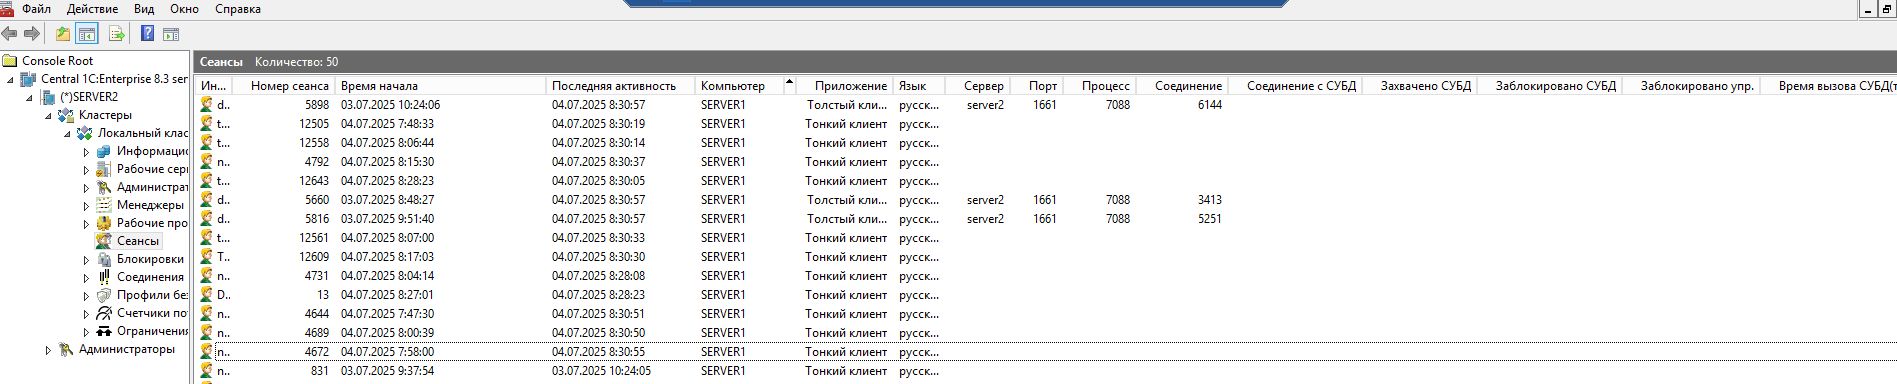Click the Локальный кластер node icon
The height and width of the screenshot is (384, 1897).
click(85, 133)
